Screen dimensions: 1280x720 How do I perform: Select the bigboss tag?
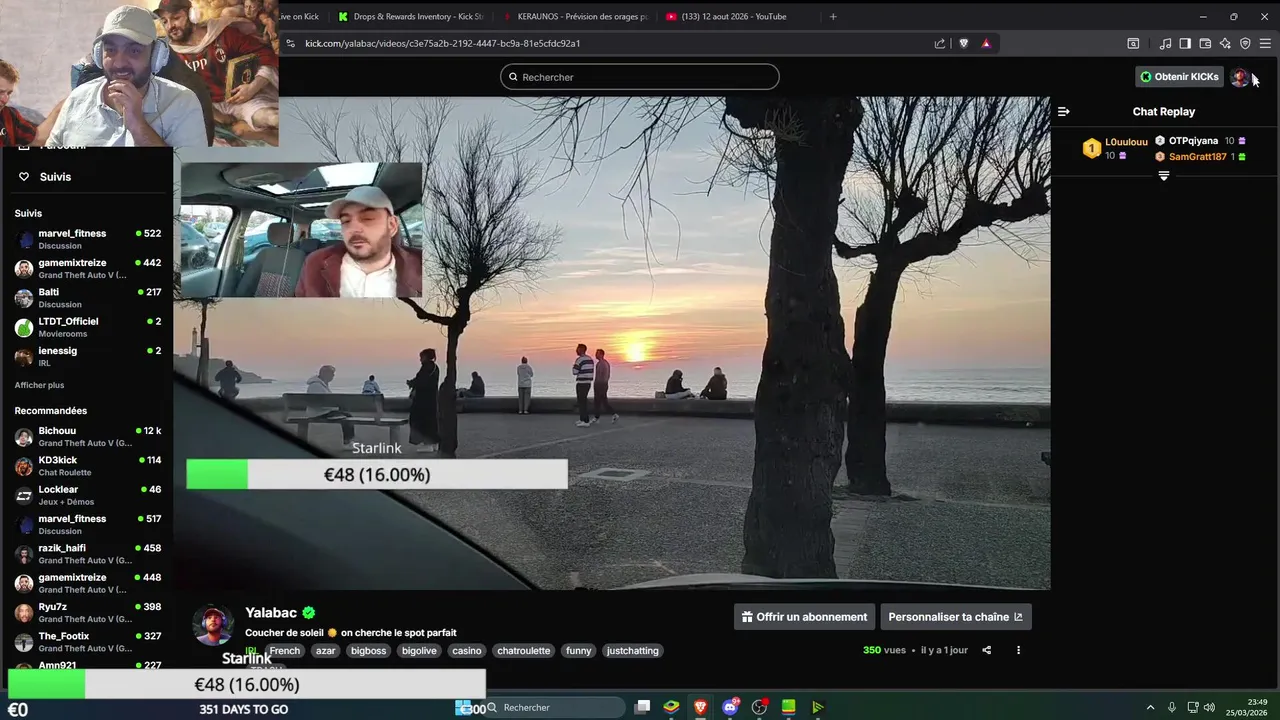coord(368,650)
